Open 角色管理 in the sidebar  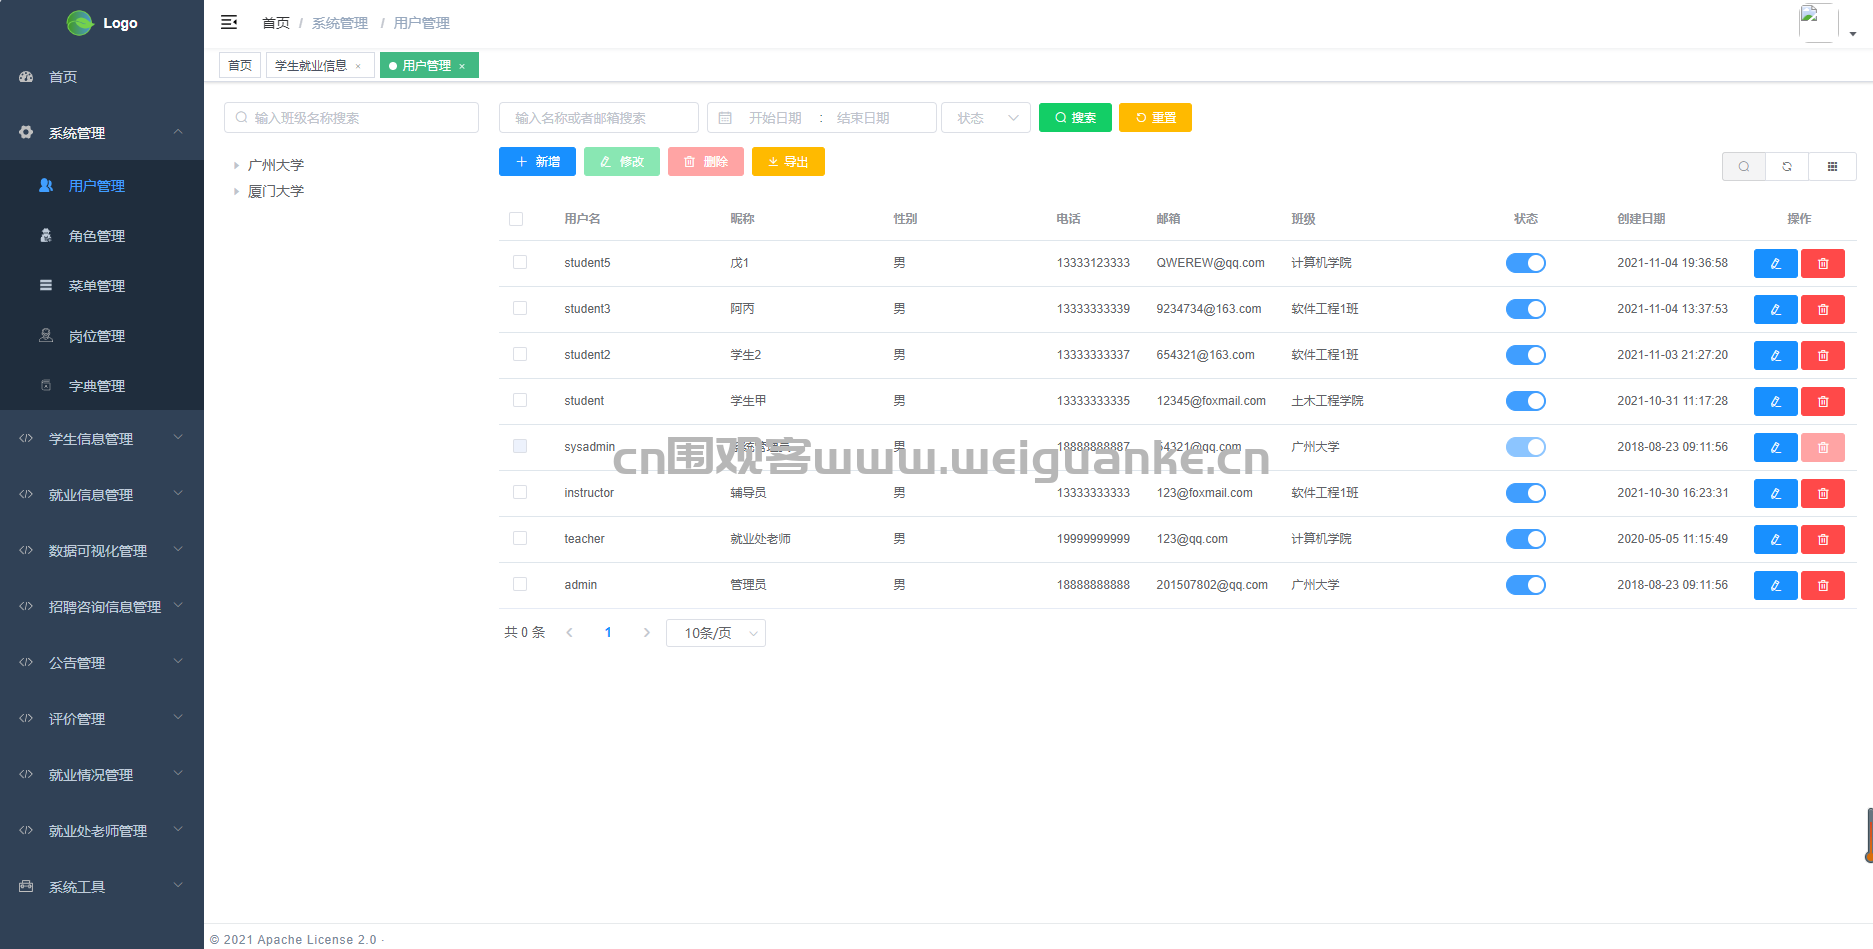pos(97,236)
